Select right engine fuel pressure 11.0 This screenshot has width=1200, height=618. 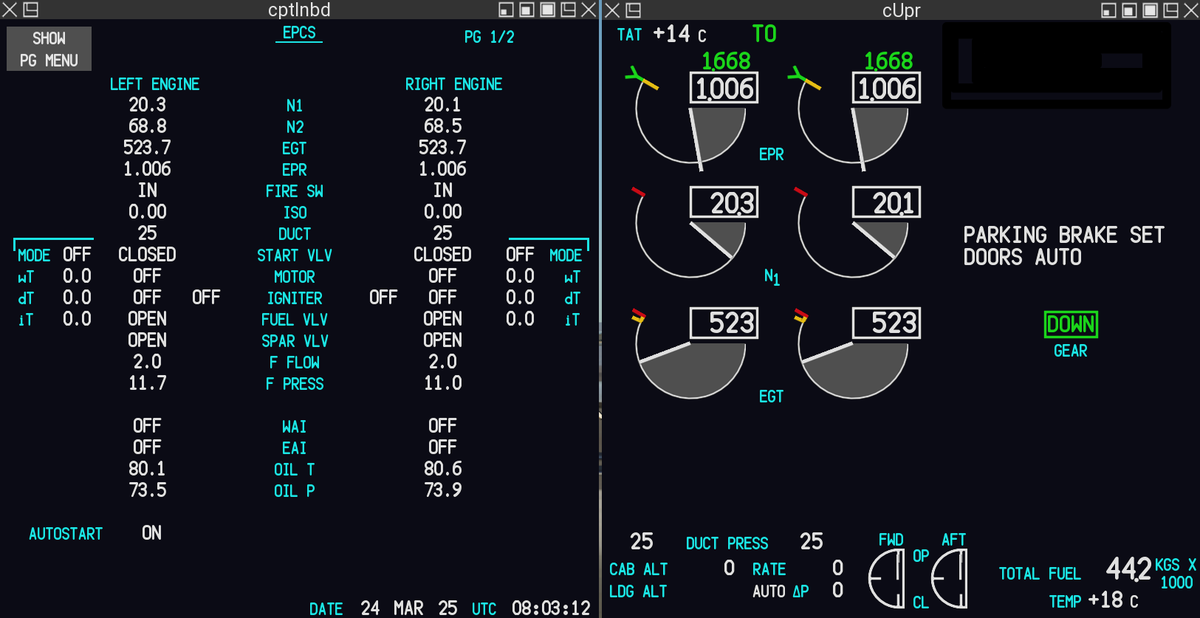click(443, 383)
